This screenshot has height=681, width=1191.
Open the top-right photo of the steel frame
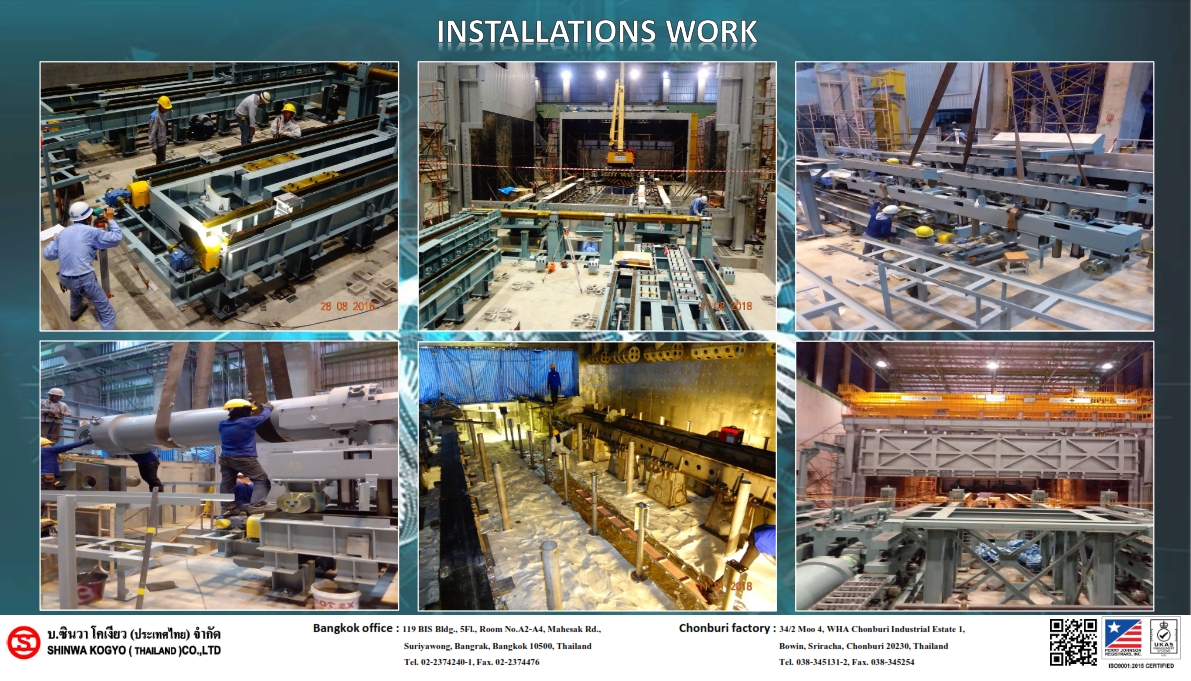click(x=974, y=196)
